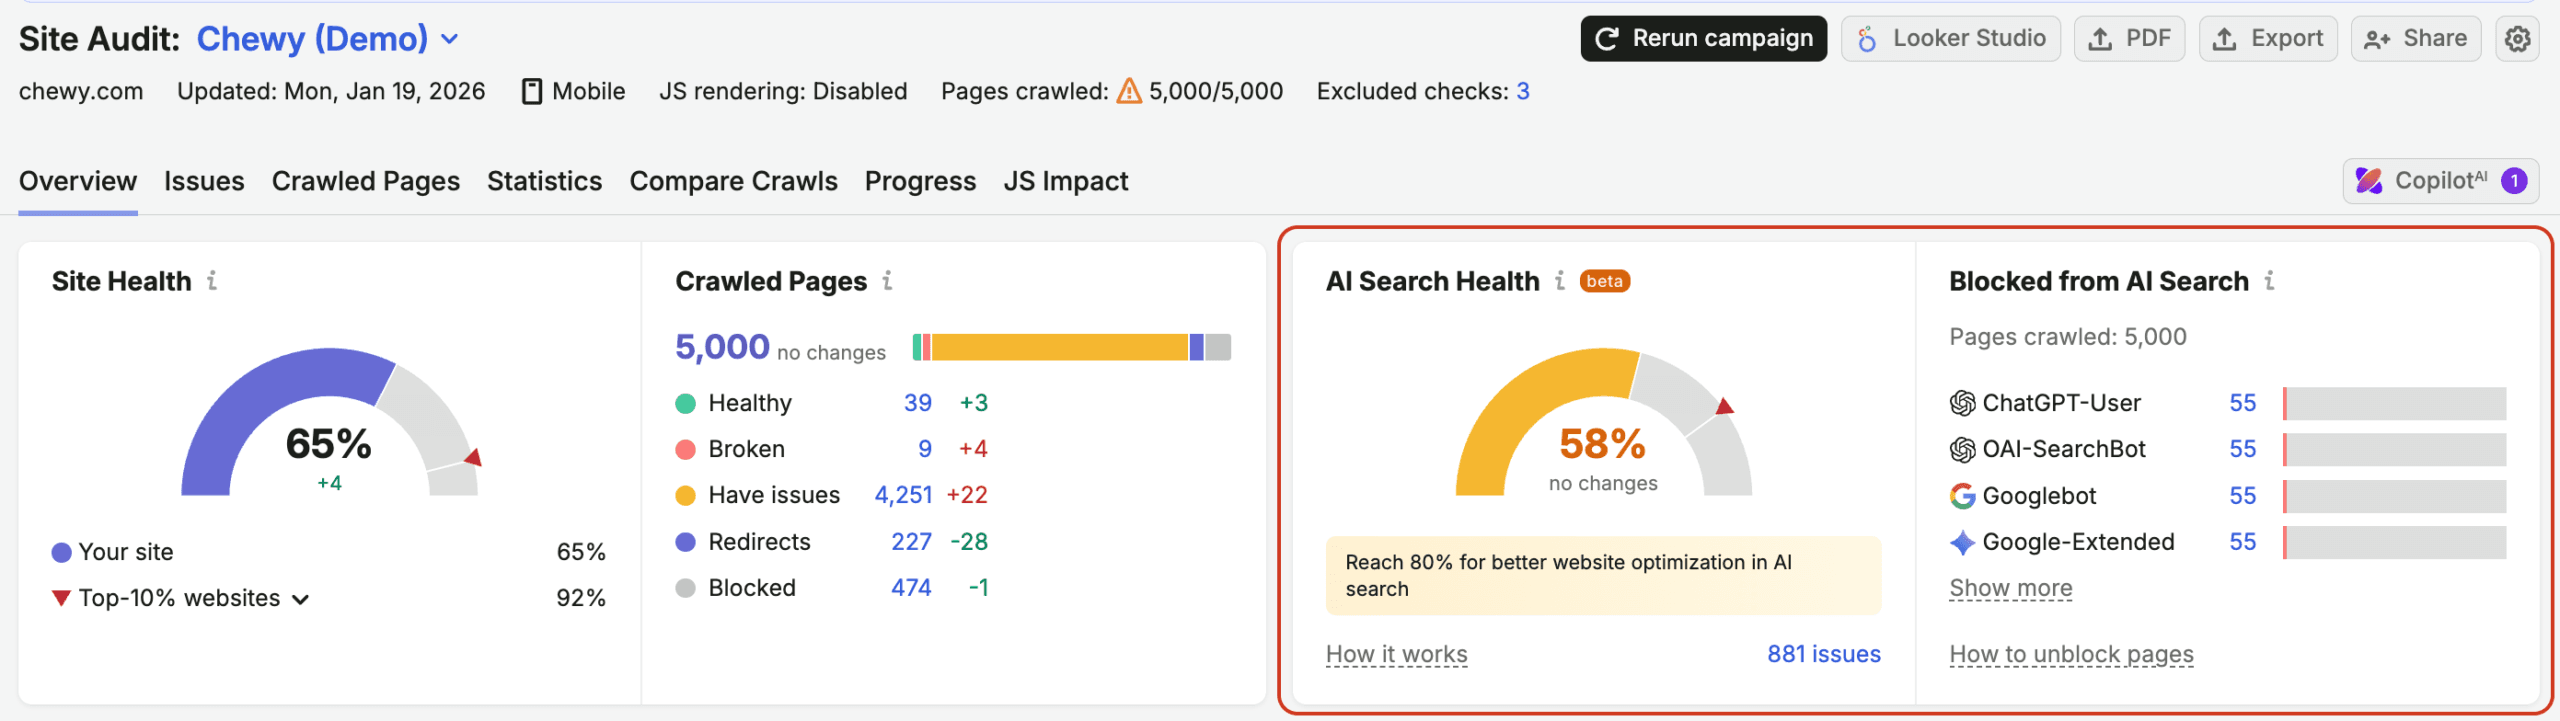Viewport: 2560px width, 721px height.
Task: Click Google-Extended blocked count 55
Action: (x=2243, y=542)
